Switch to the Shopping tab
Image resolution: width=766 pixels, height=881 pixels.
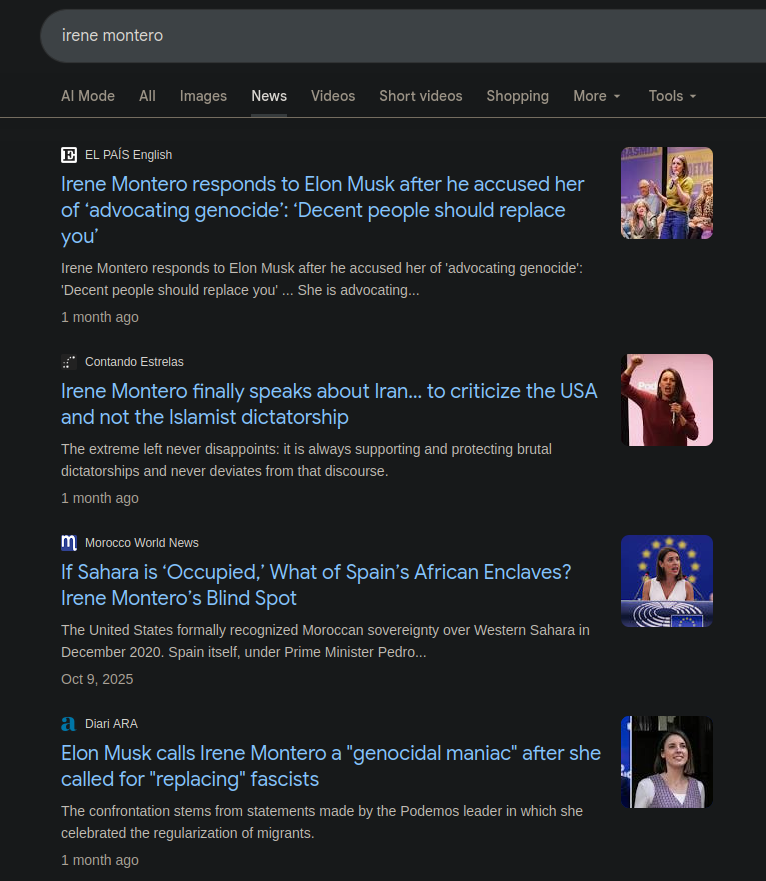tap(518, 96)
